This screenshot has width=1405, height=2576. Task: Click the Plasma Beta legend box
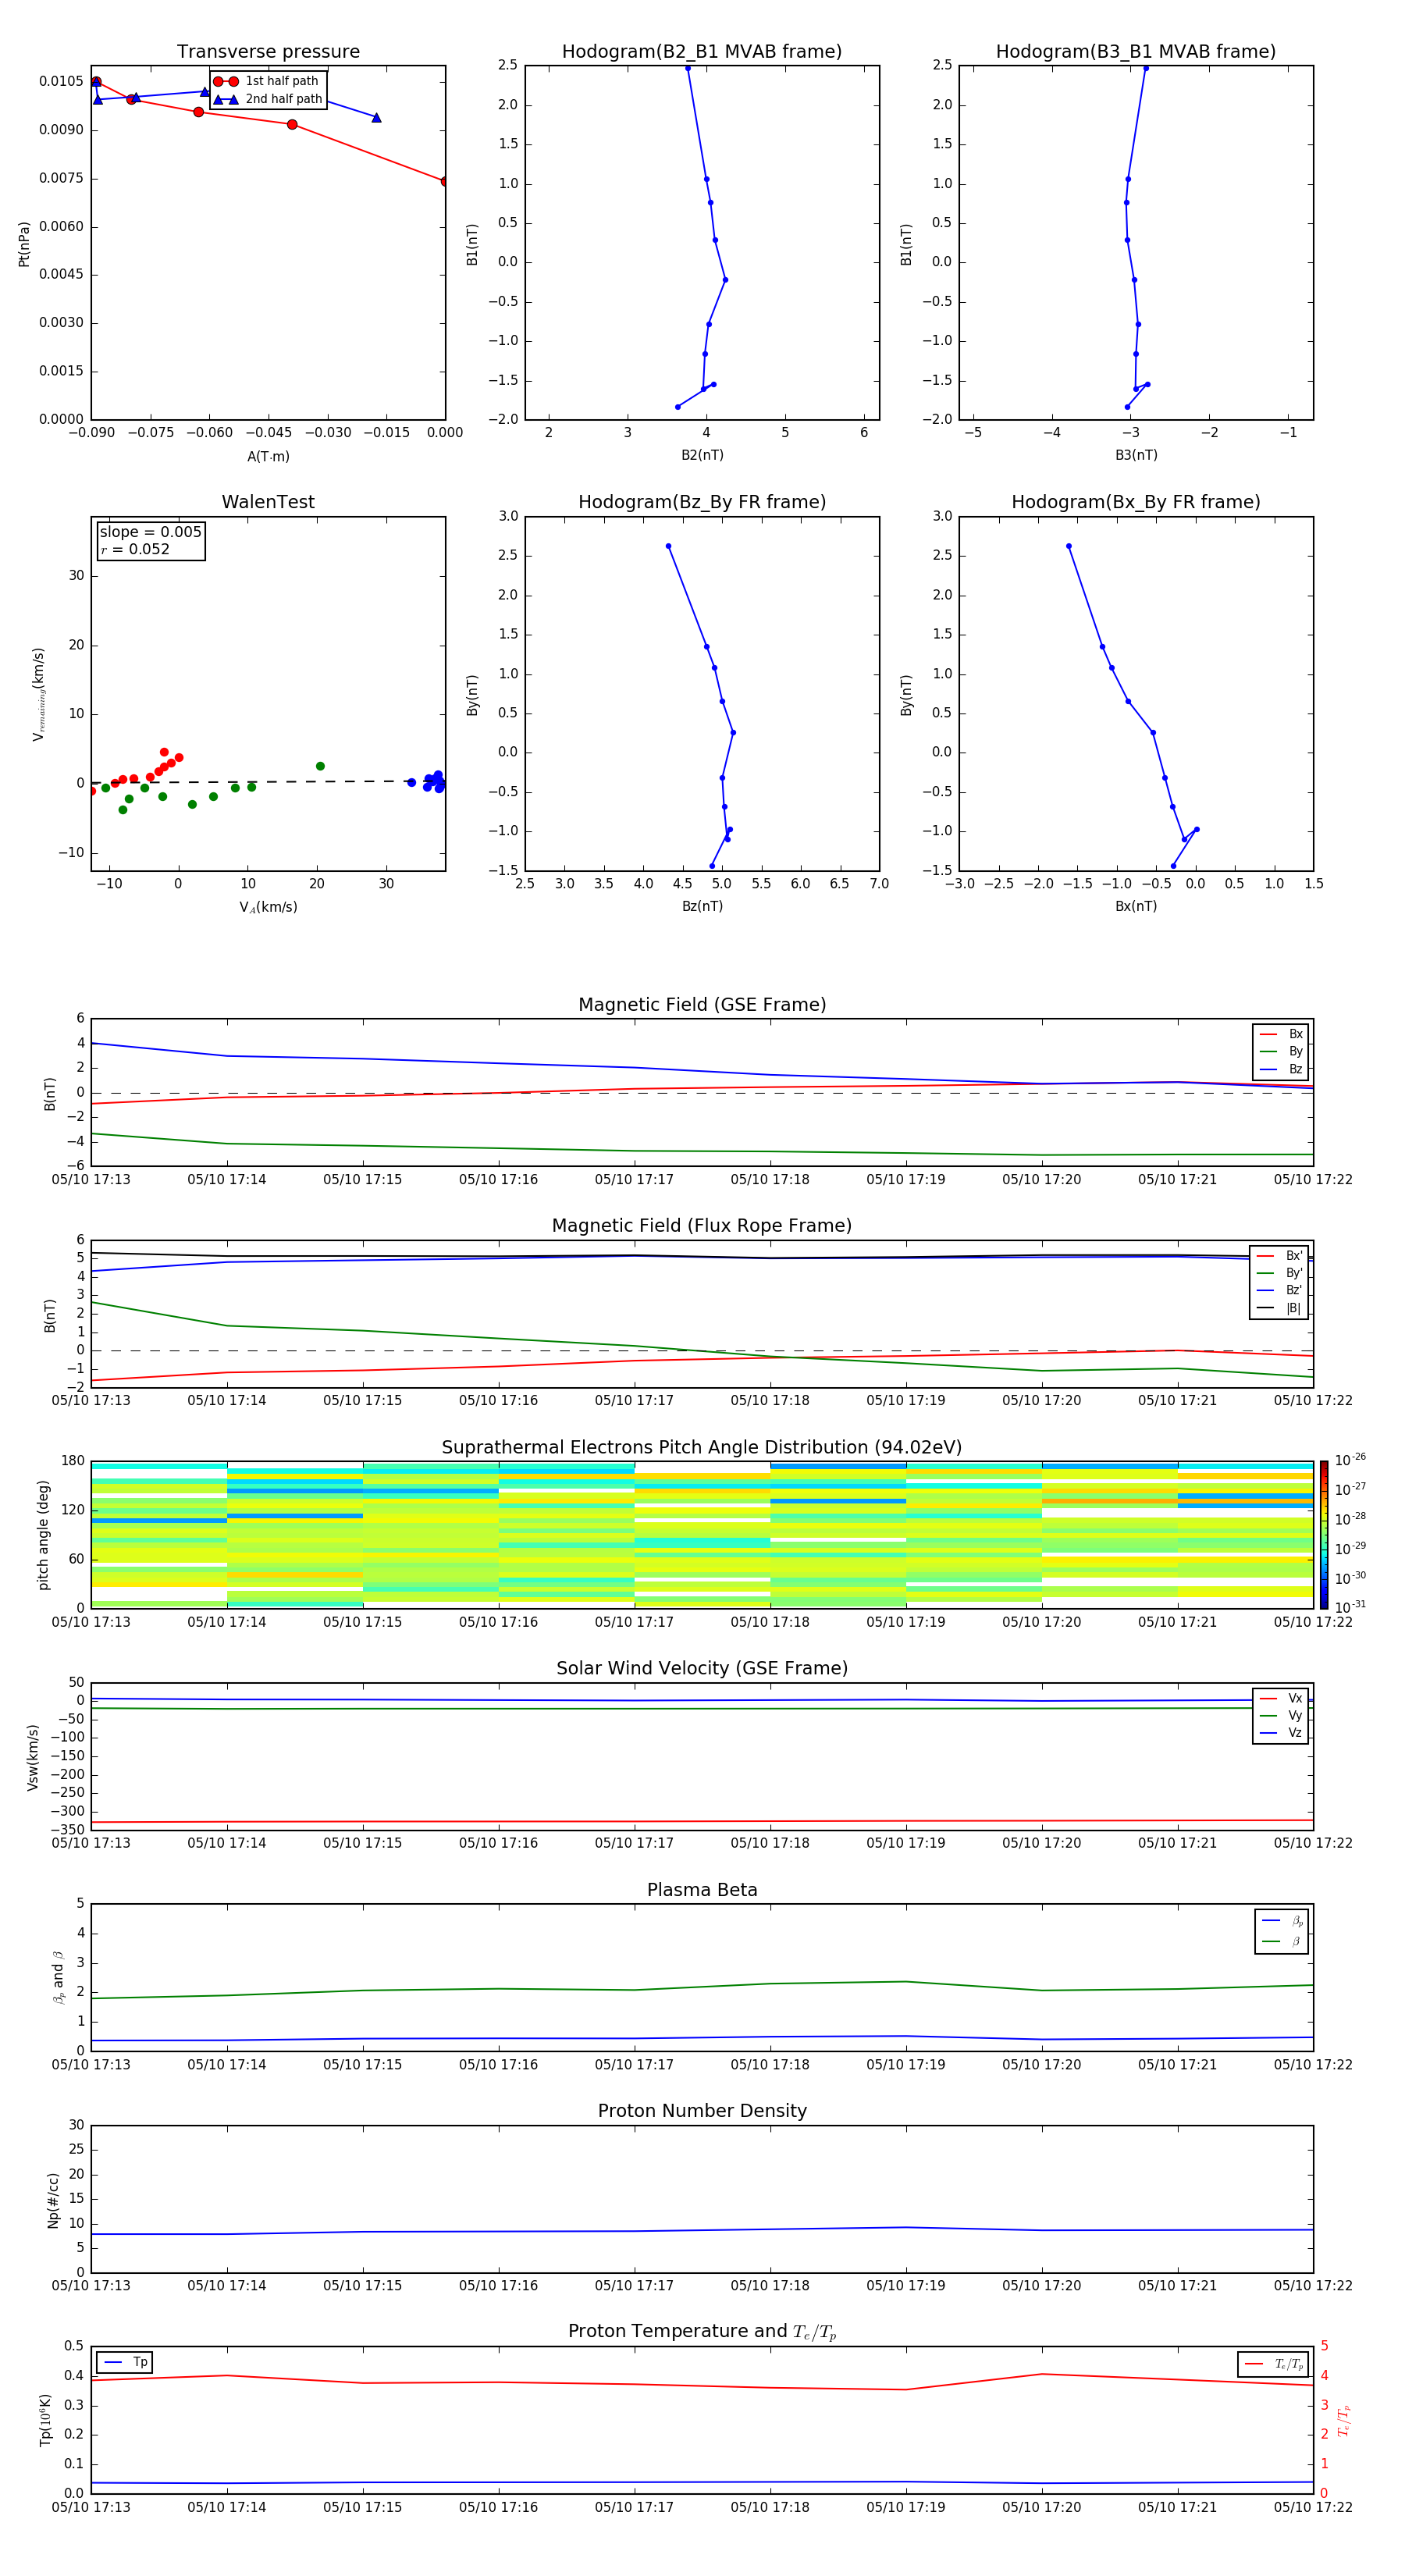pos(1281,1931)
